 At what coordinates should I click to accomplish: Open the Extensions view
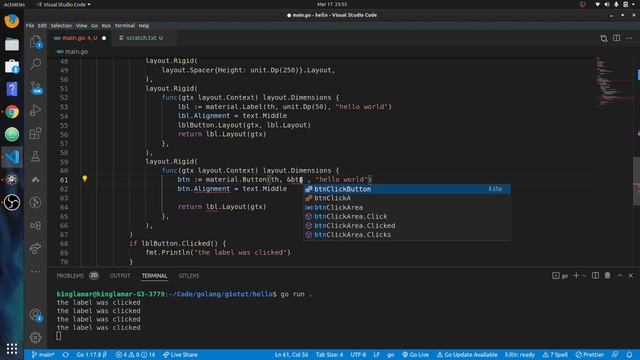click(x=36, y=133)
